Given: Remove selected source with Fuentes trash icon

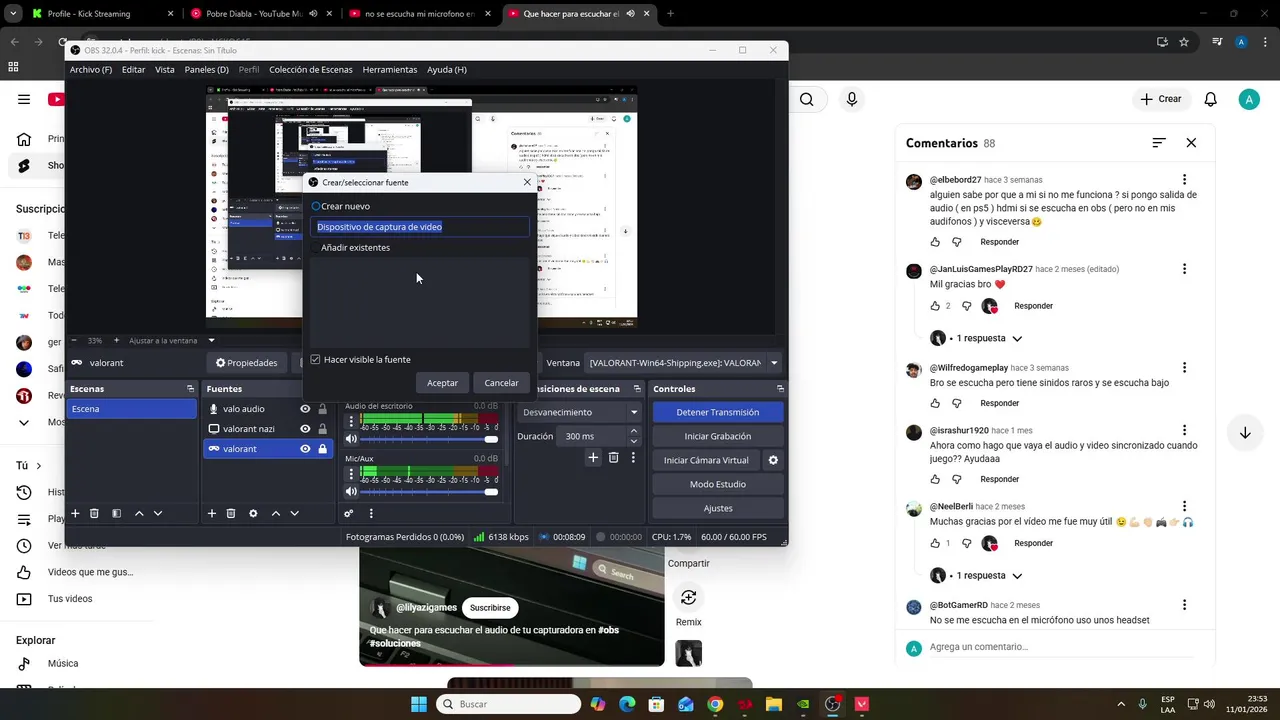Looking at the screenshot, I should point(231,513).
